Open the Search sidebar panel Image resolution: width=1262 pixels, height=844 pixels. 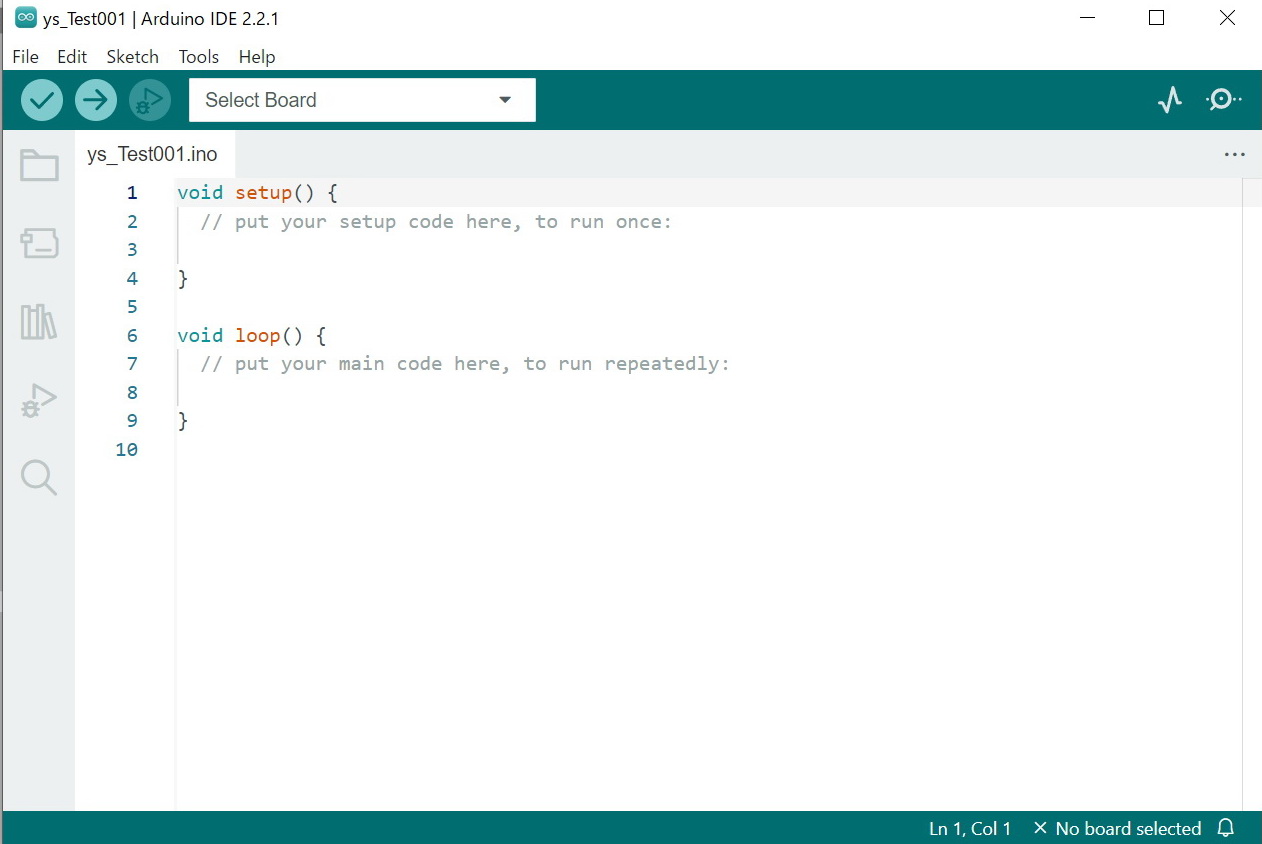click(39, 478)
